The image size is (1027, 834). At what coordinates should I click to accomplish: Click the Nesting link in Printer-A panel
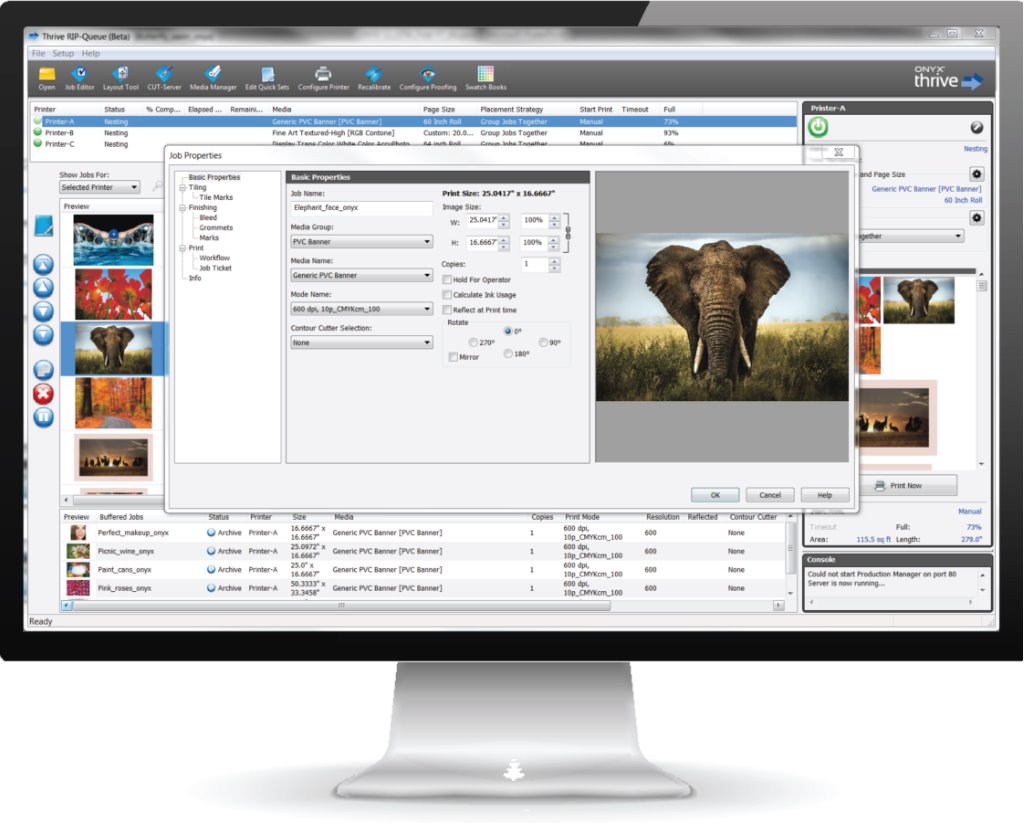975,149
